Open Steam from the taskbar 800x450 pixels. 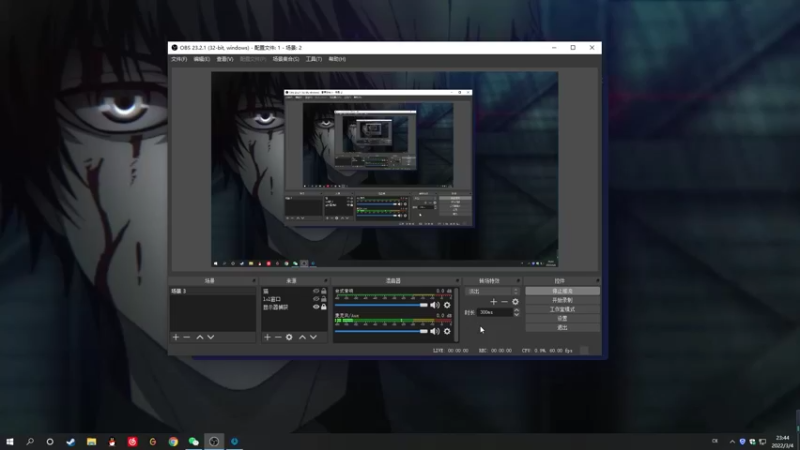coord(70,441)
